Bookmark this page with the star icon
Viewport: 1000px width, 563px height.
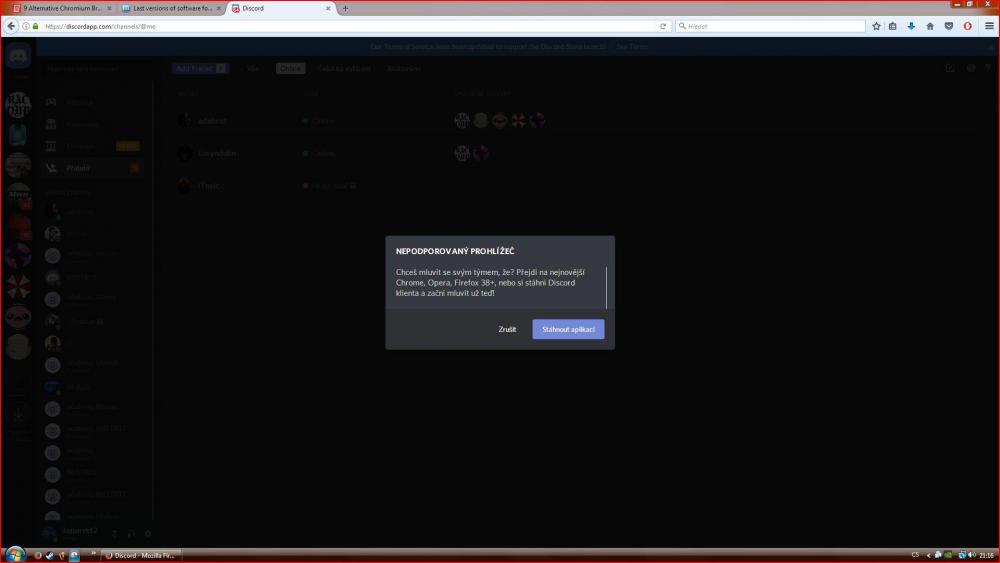pos(876,26)
